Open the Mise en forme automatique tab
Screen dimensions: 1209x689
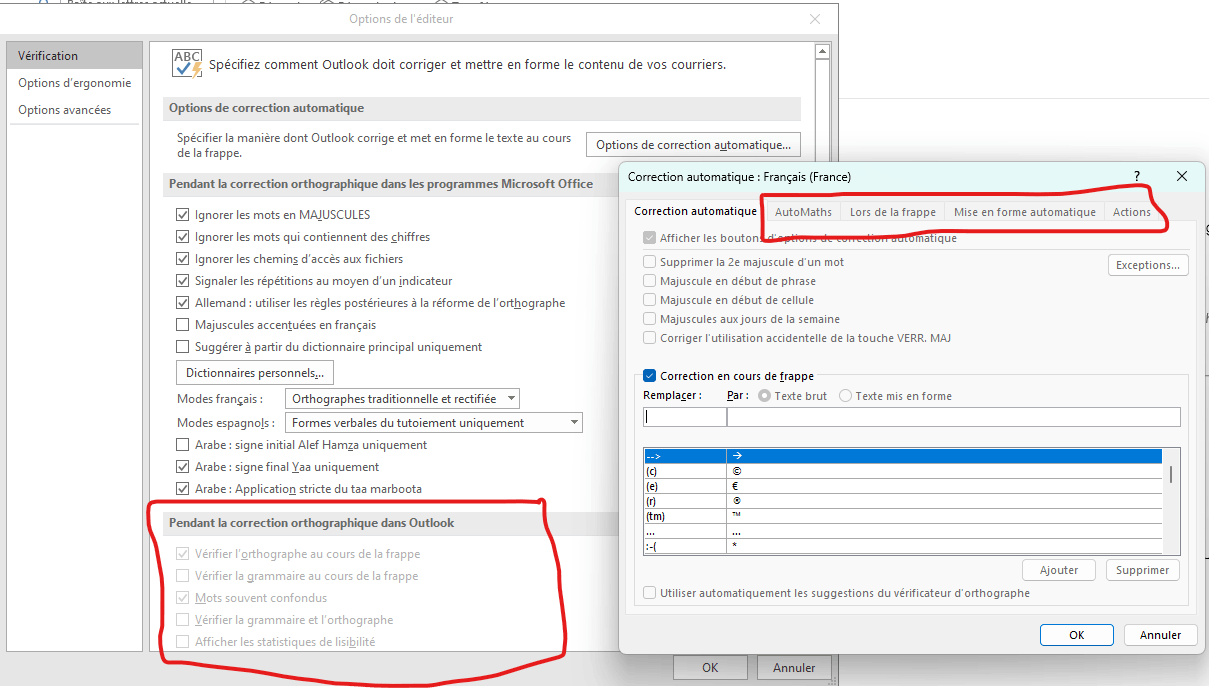tap(1025, 212)
